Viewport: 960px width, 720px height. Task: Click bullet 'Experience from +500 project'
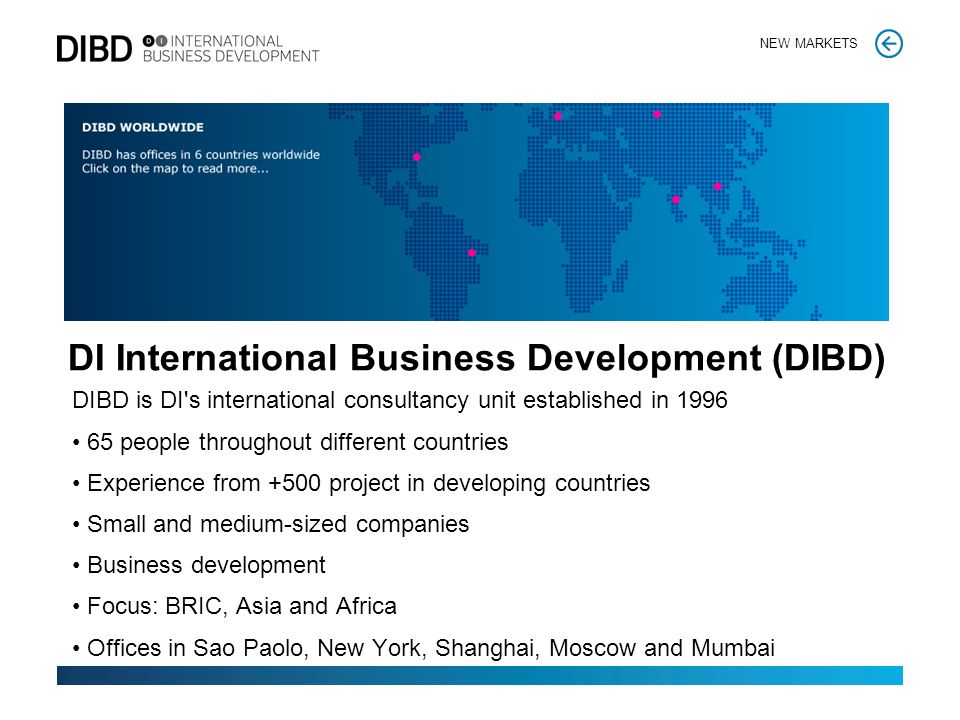point(361,483)
